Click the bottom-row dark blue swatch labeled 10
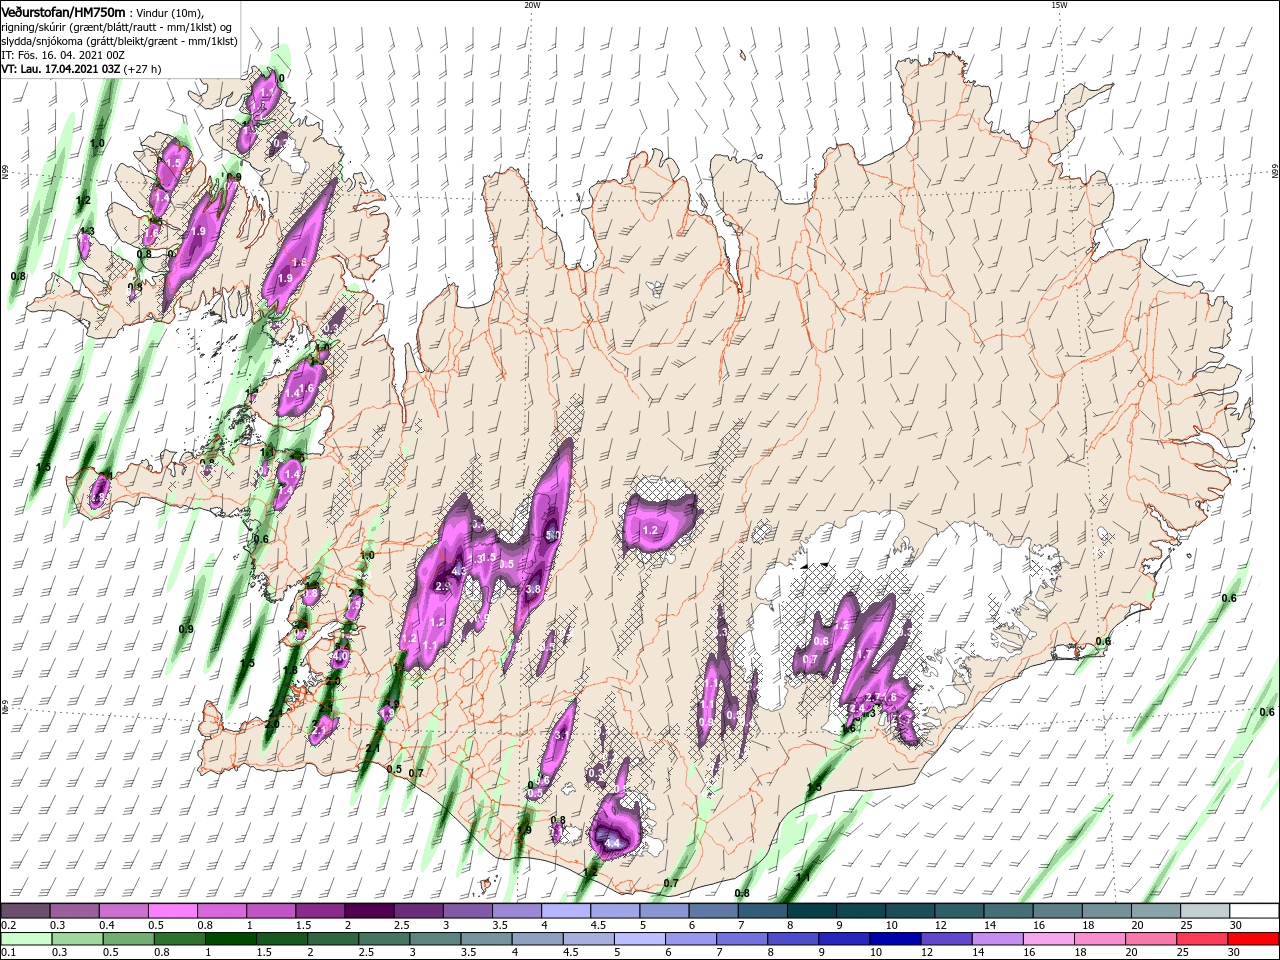The height and width of the screenshot is (960, 1280). (895, 939)
